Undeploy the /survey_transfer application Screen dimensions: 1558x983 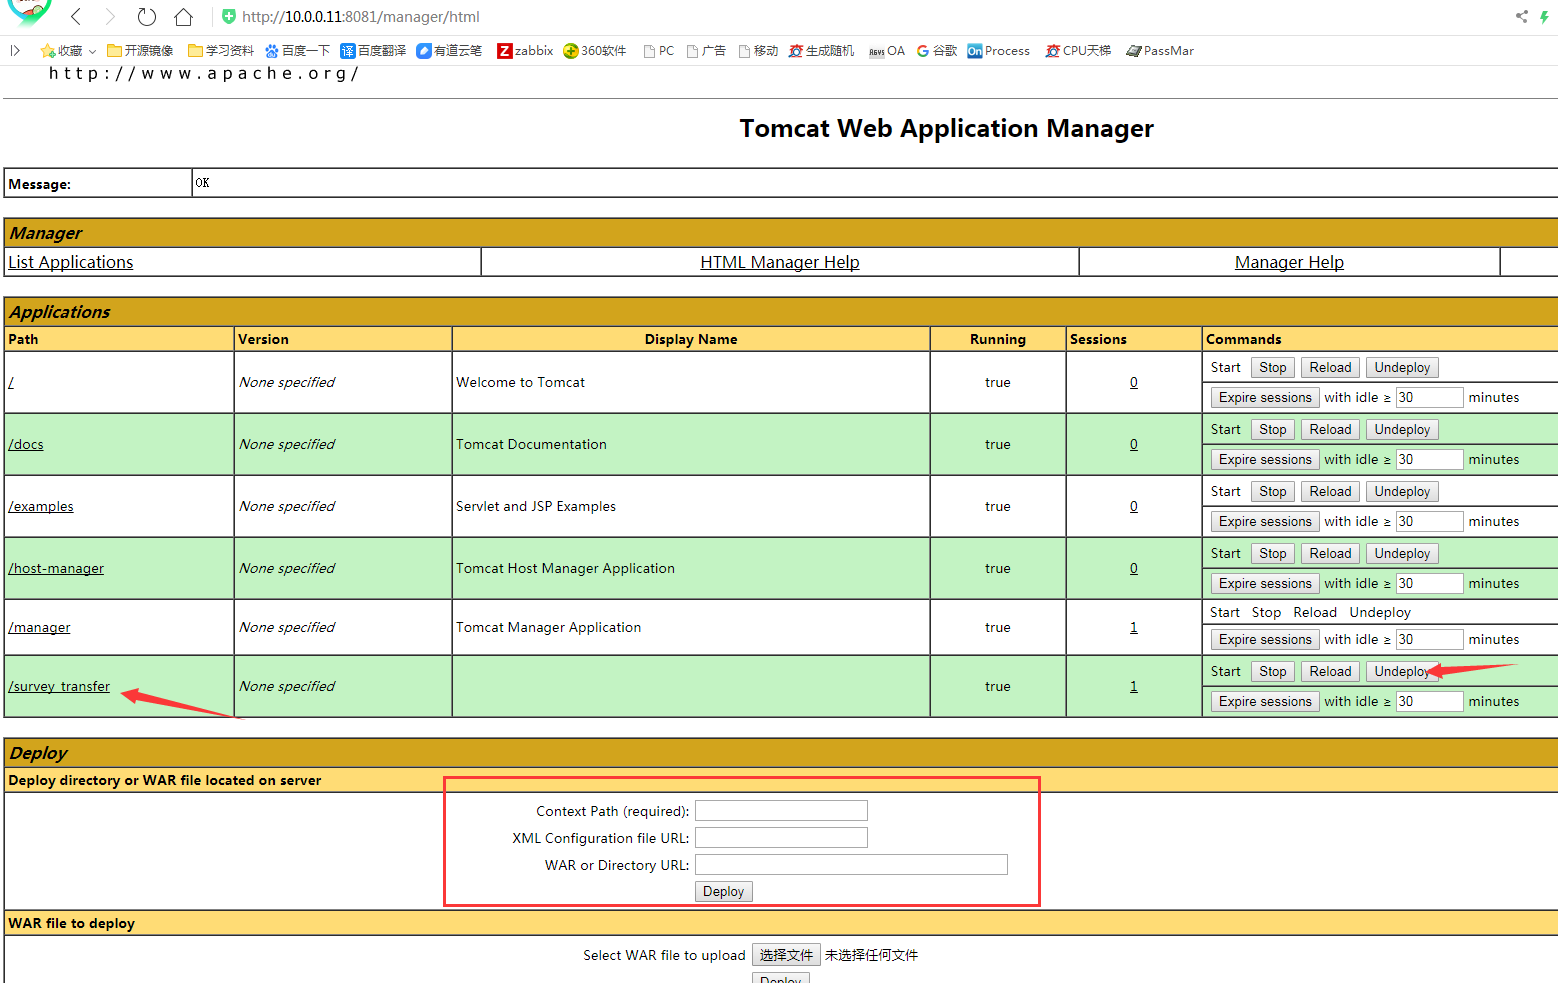coord(1402,671)
